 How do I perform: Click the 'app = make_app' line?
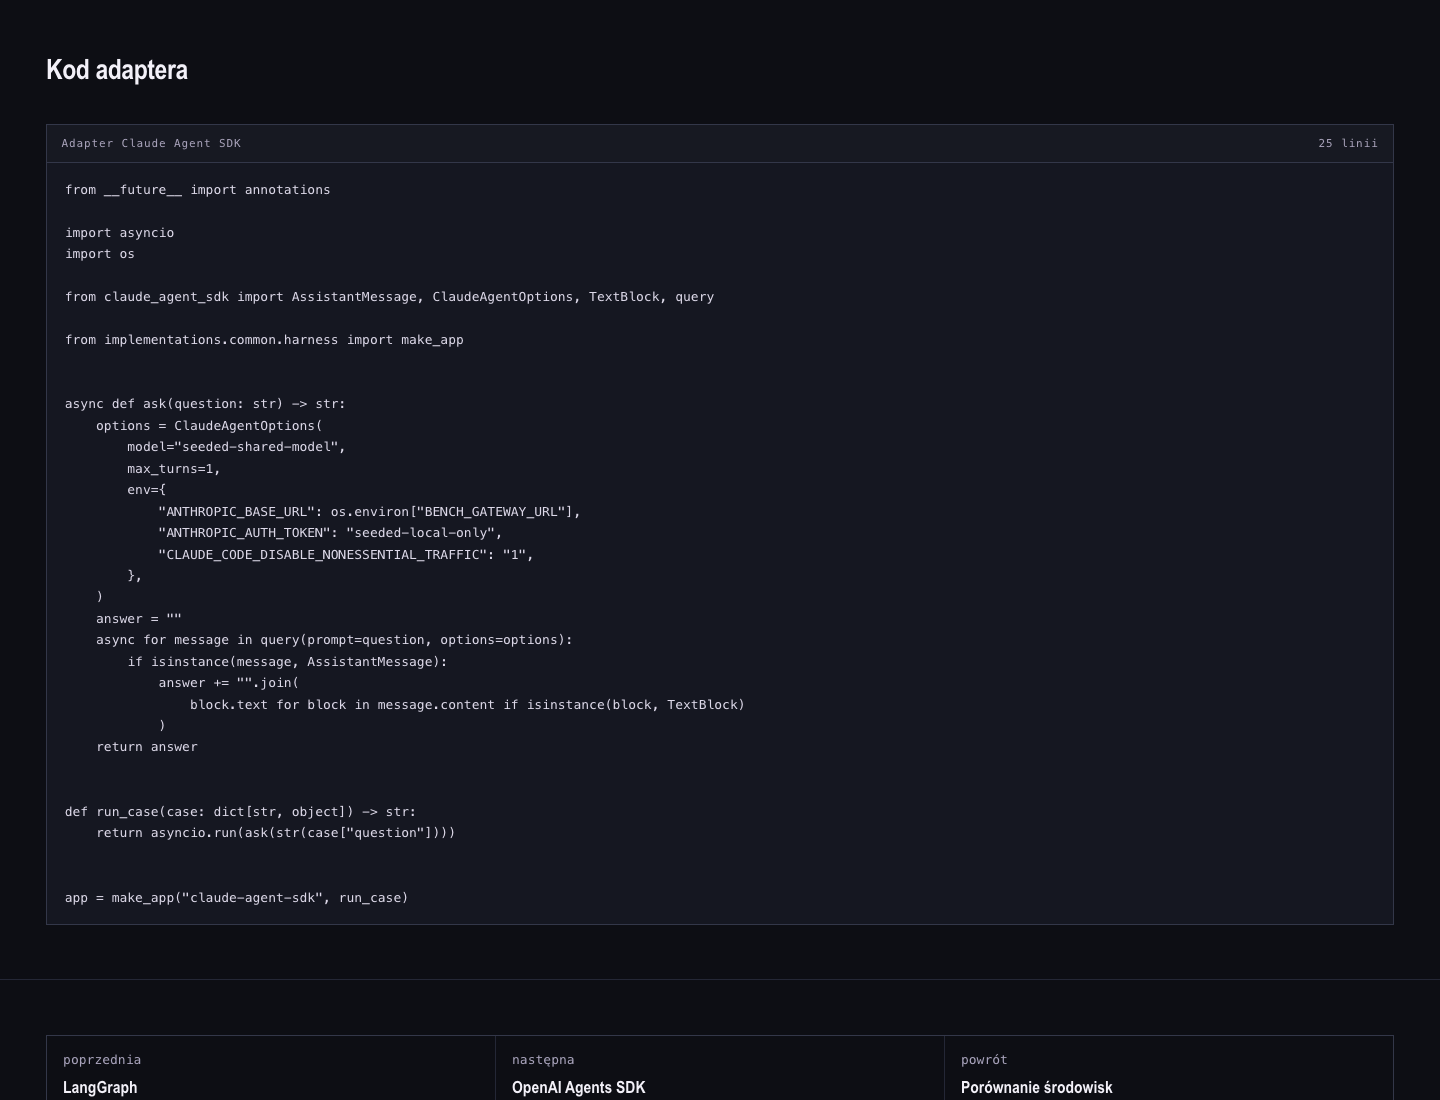[236, 898]
